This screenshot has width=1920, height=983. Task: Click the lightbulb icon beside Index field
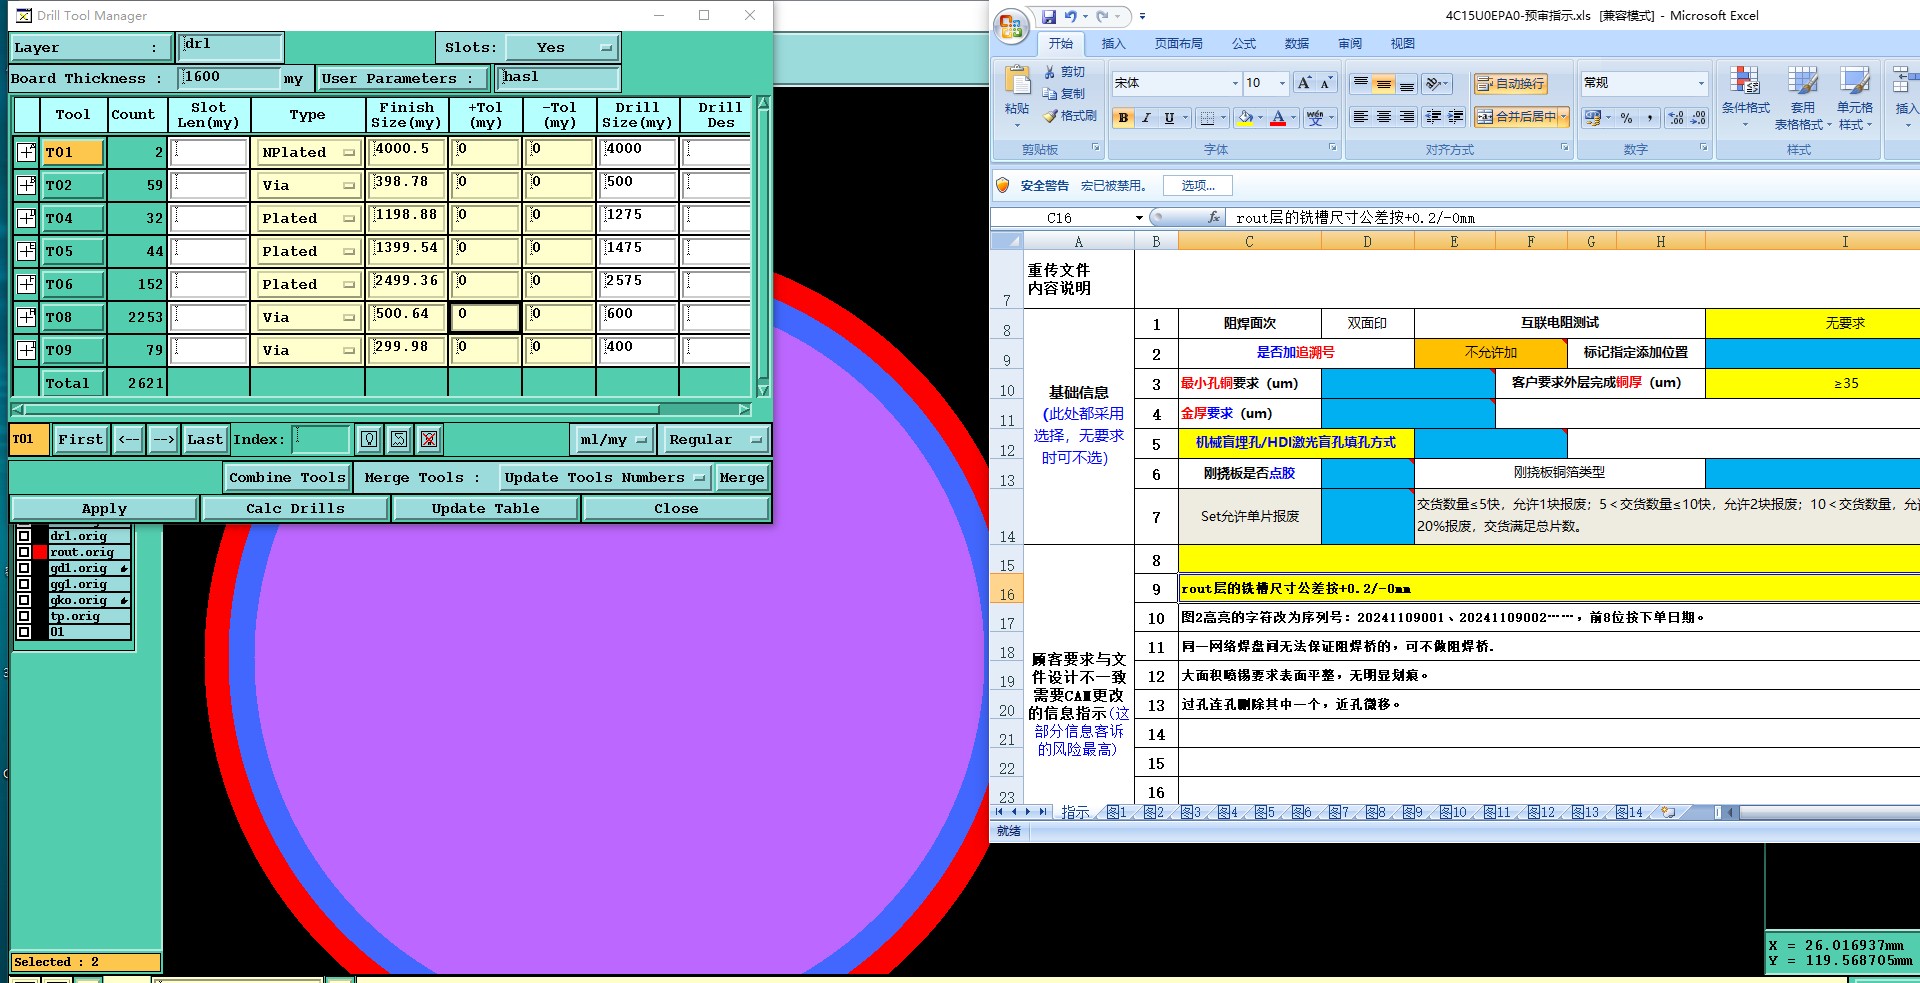coord(369,439)
